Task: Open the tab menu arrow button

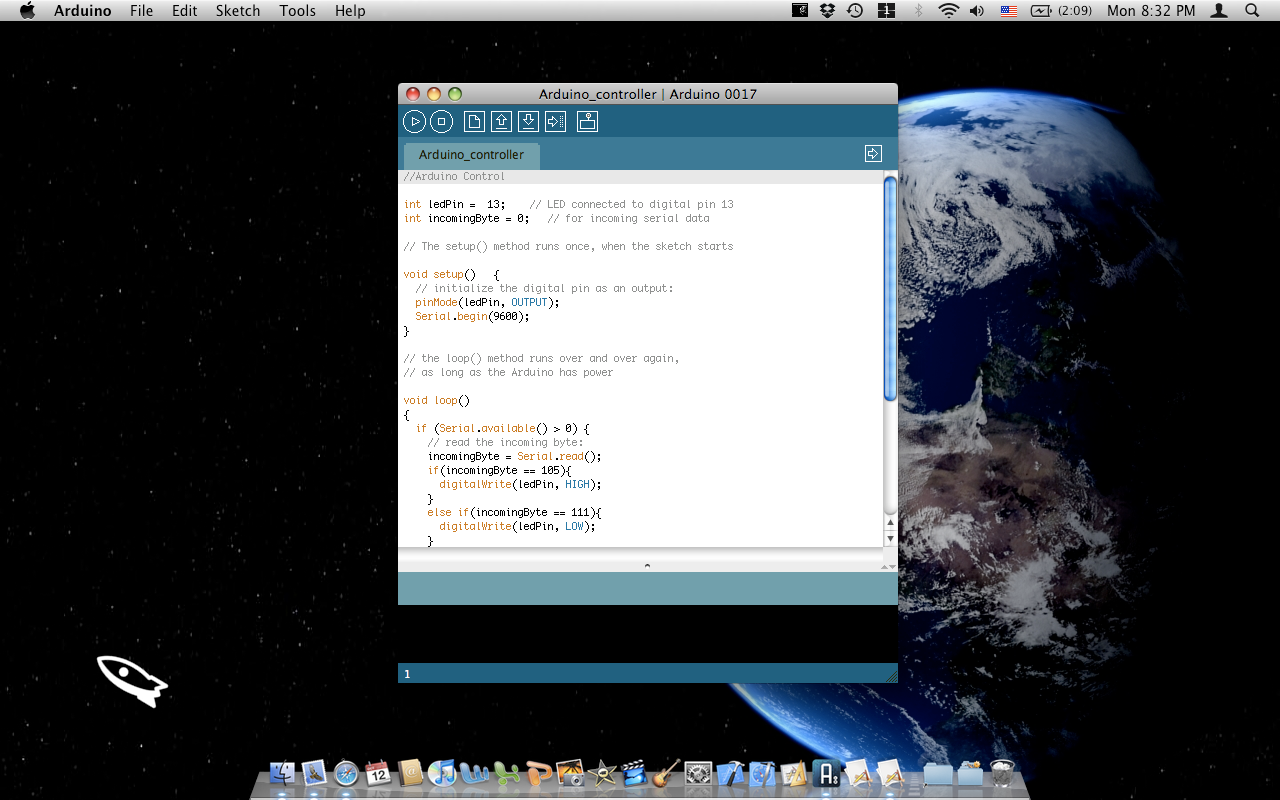Action: click(x=873, y=153)
